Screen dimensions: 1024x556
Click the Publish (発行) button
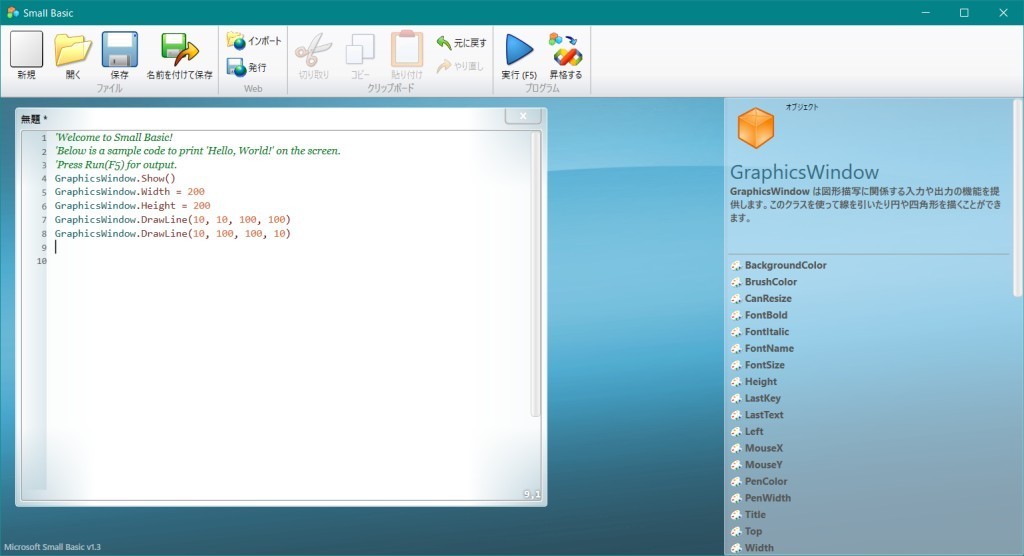[247, 67]
